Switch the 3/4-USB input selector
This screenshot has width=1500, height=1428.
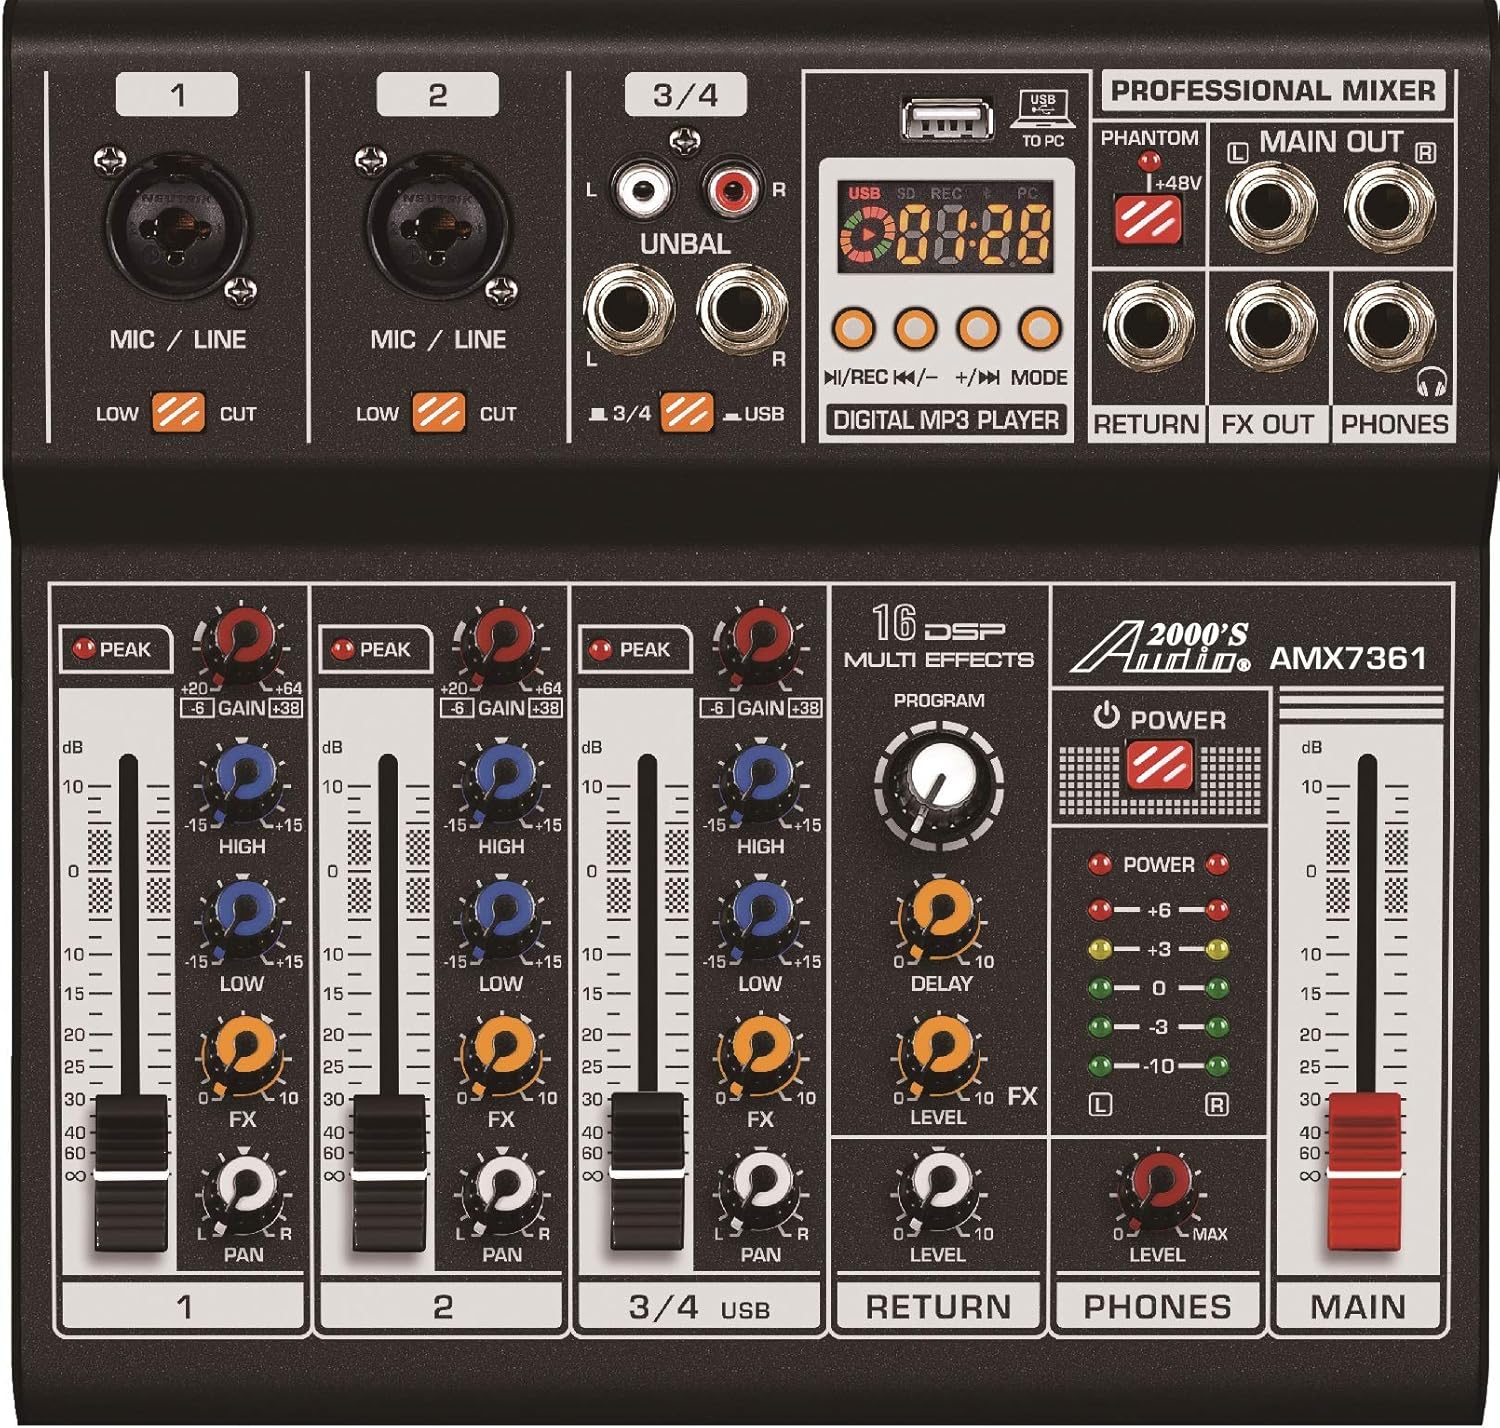(x=687, y=411)
